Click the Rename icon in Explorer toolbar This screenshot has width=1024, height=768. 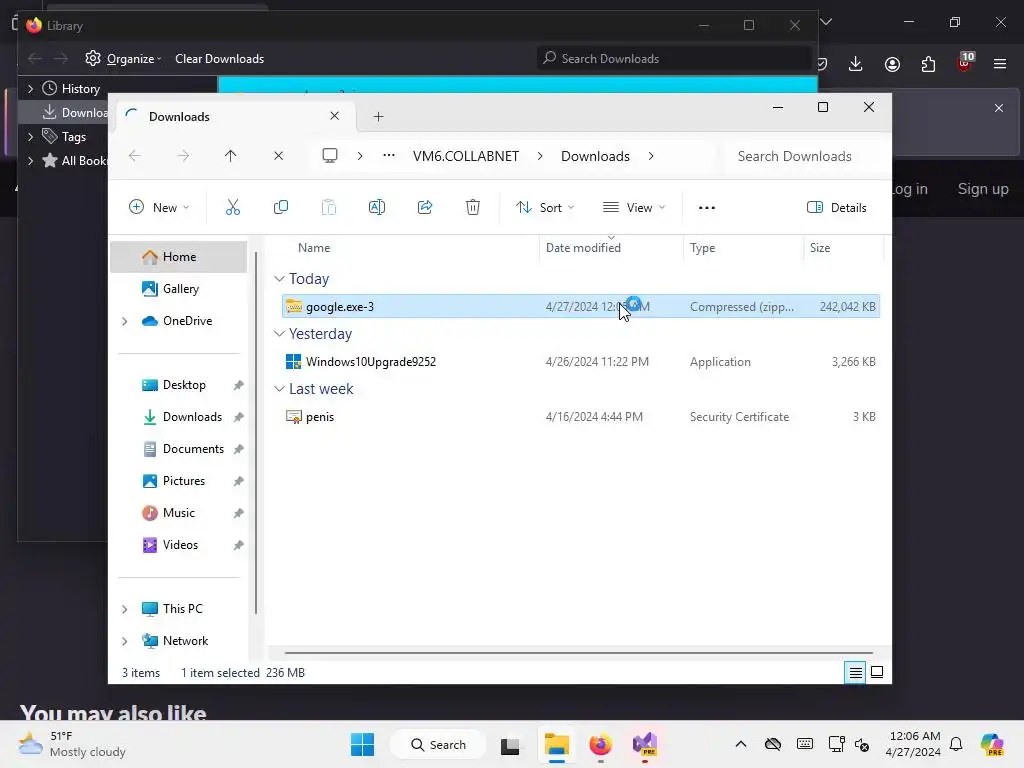point(377,208)
